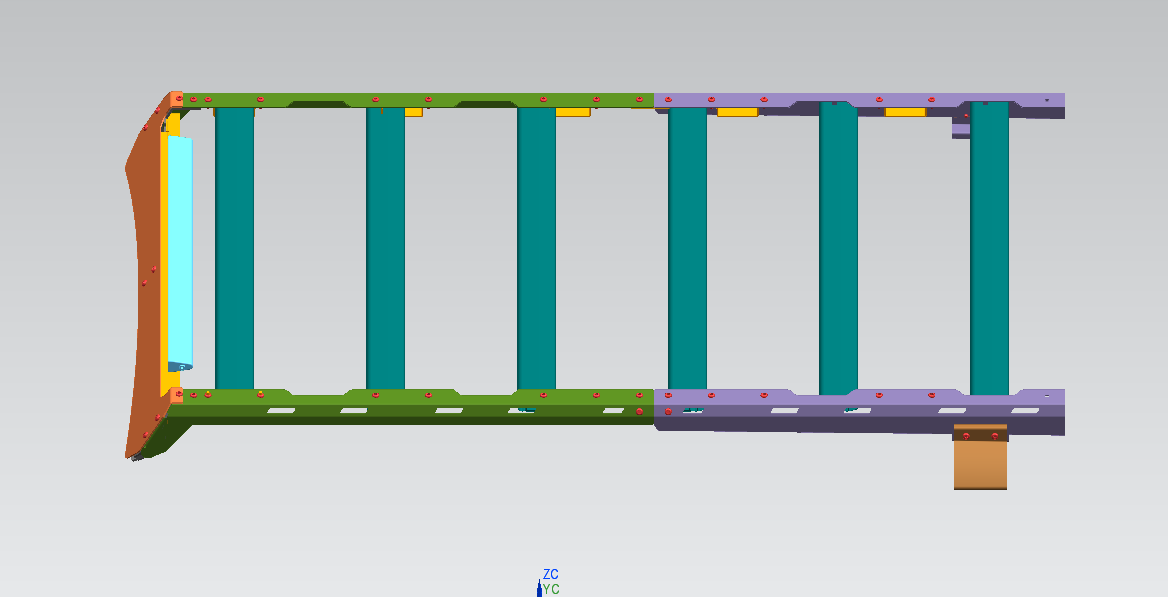Click the orange corner block at top-left
This screenshot has width=1168, height=597.
point(177,99)
